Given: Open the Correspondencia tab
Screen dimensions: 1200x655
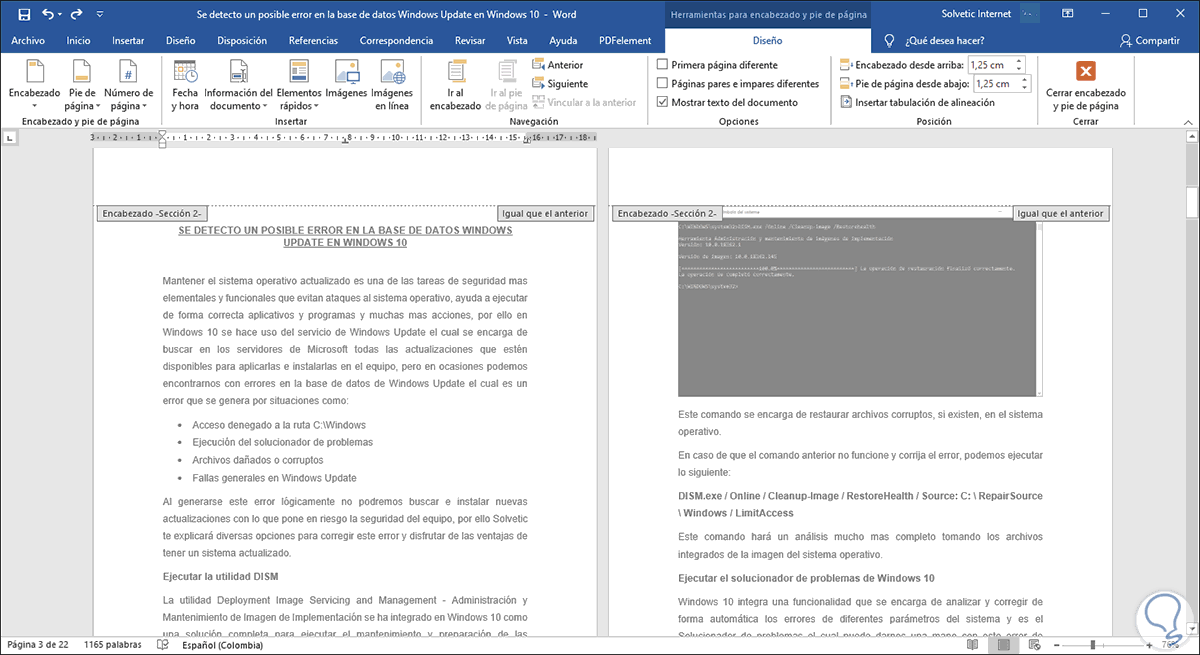Looking at the screenshot, I should [x=396, y=41].
